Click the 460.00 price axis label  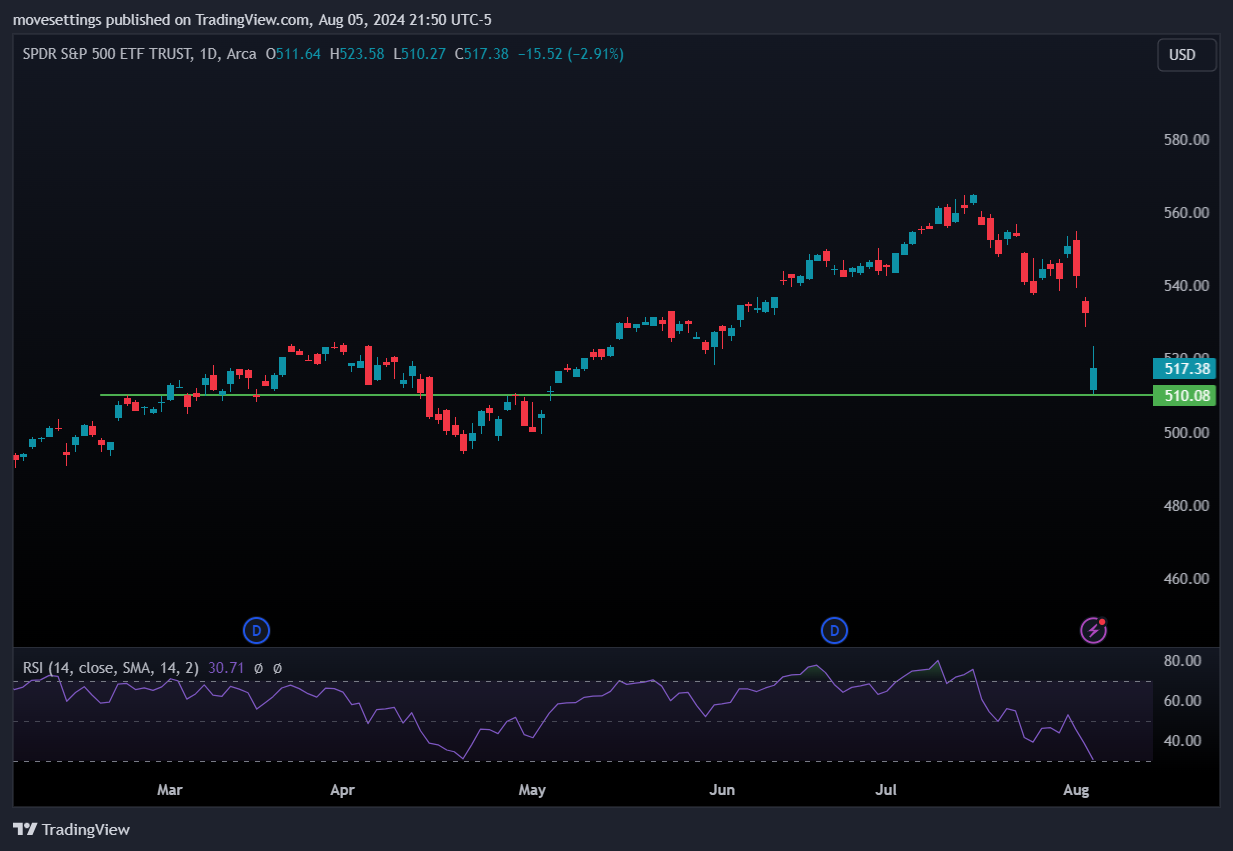click(x=1188, y=579)
